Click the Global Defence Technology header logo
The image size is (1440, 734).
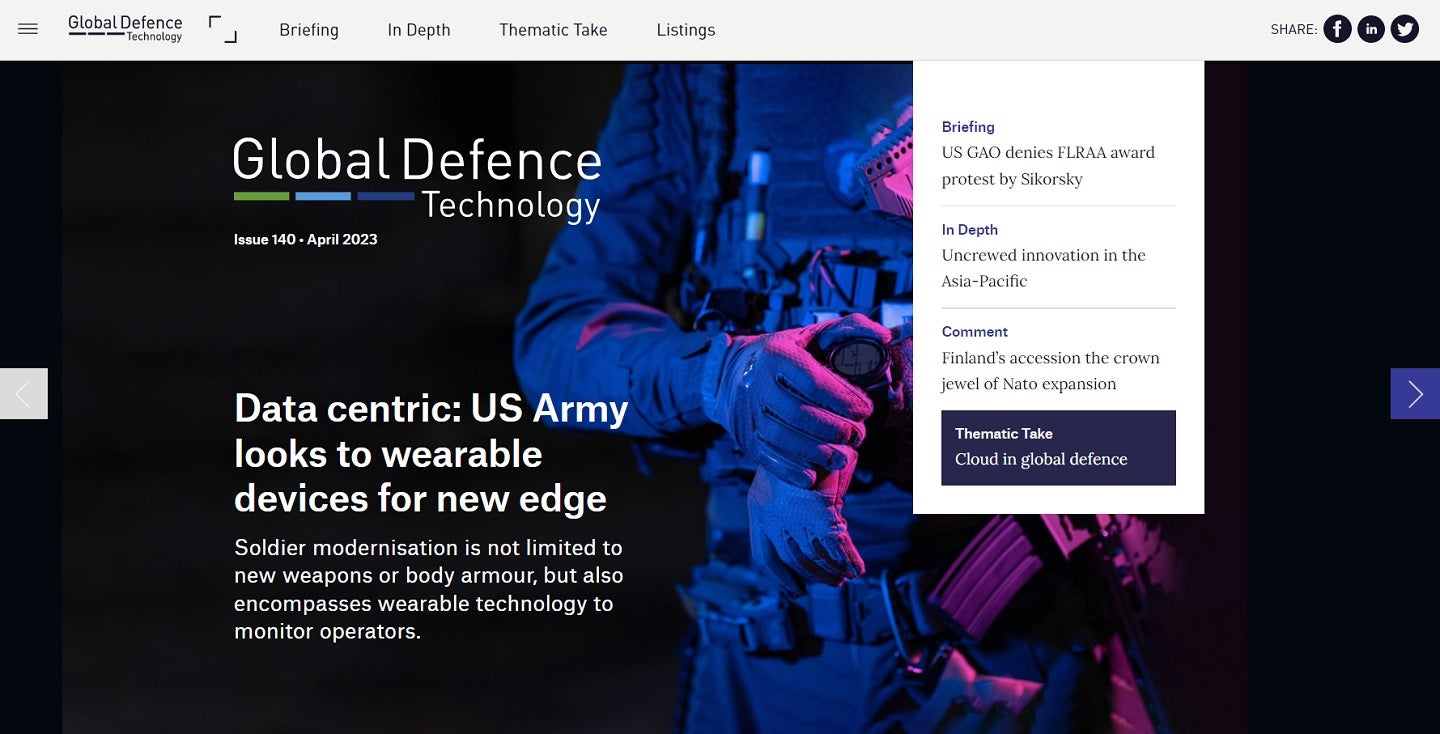(125, 28)
